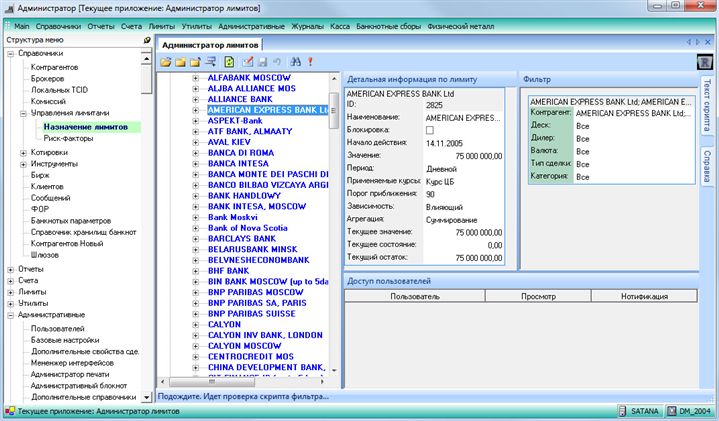Click the dark icon at toolbar right end
This screenshot has height=421, width=719.
tap(705, 62)
